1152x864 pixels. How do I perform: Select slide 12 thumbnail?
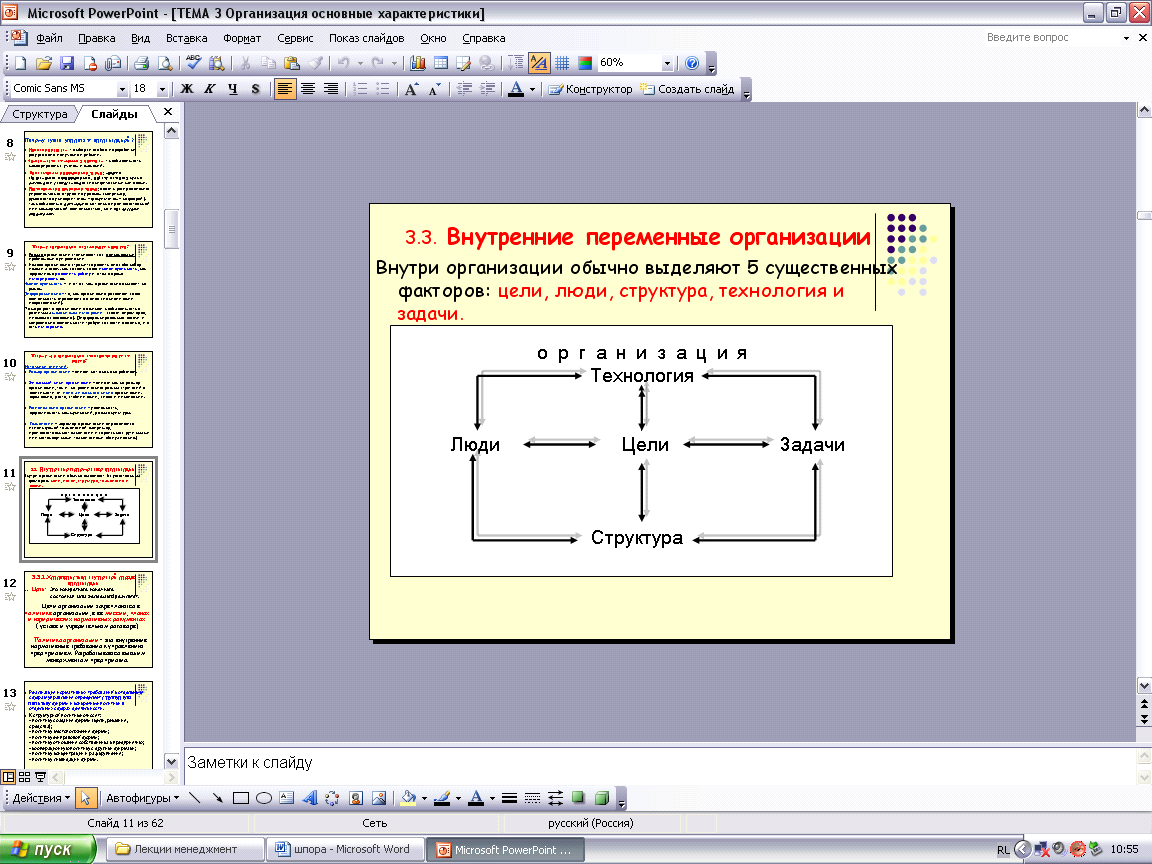[88, 619]
